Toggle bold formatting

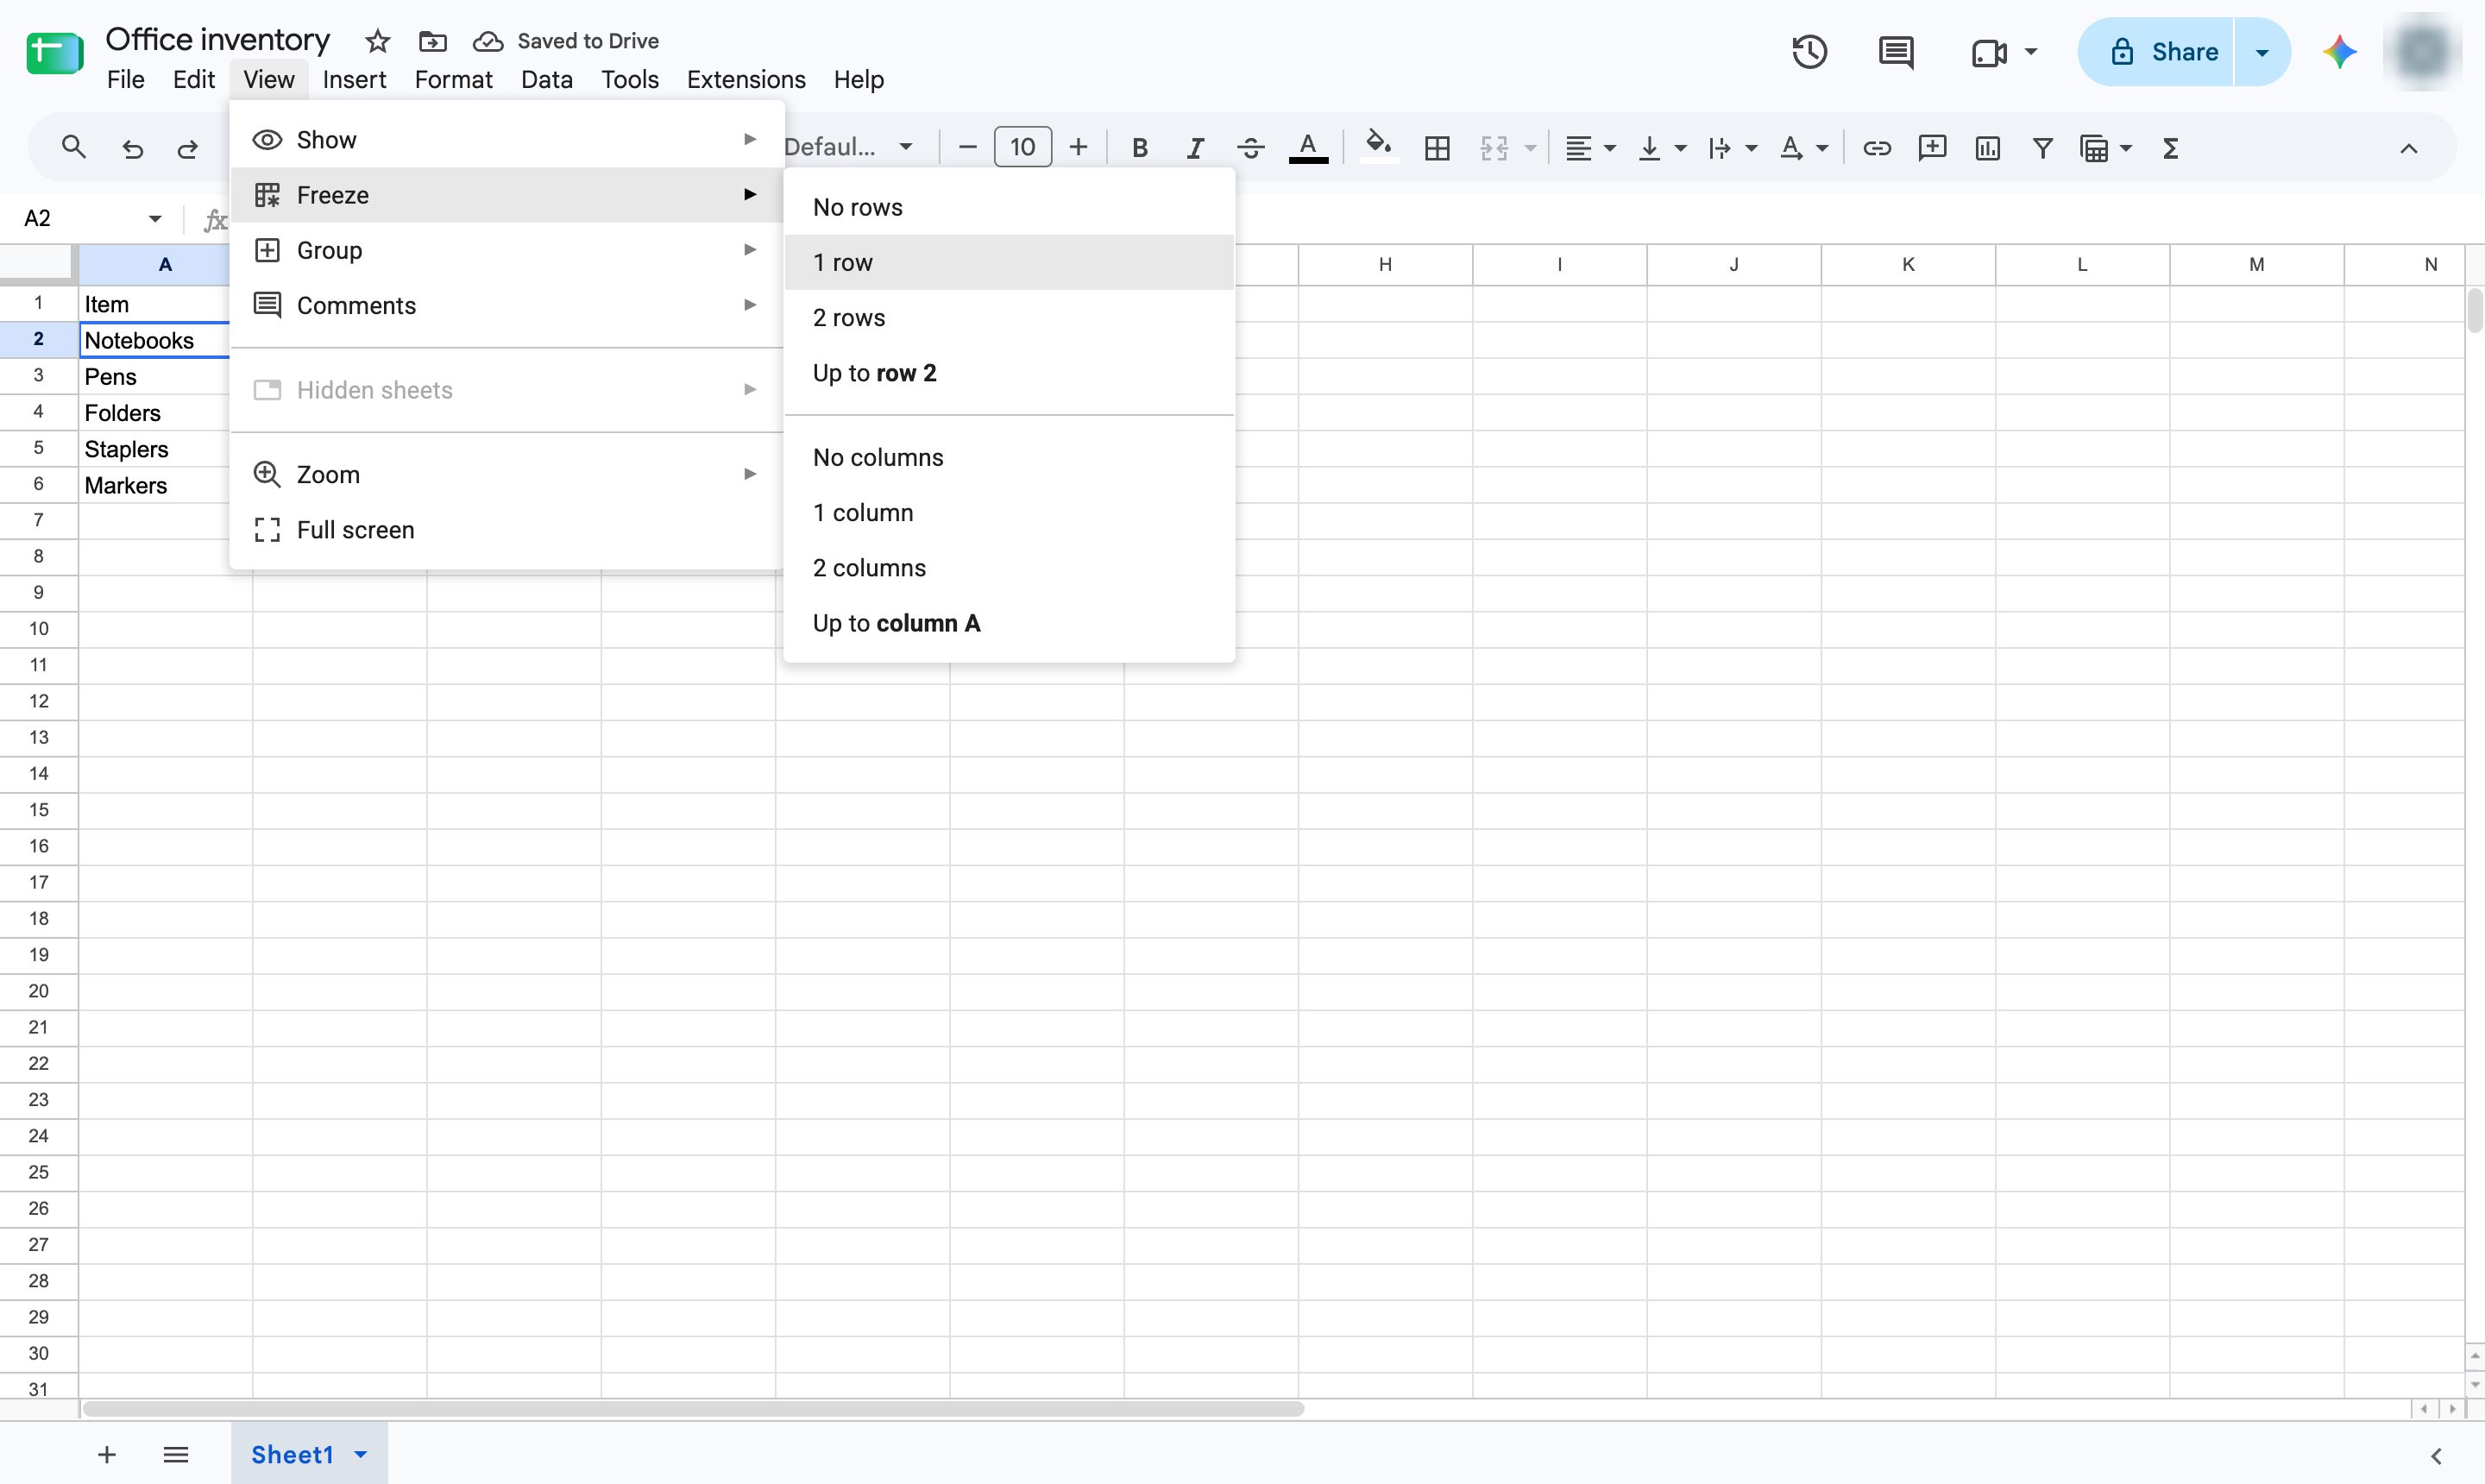click(x=1139, y=148)
